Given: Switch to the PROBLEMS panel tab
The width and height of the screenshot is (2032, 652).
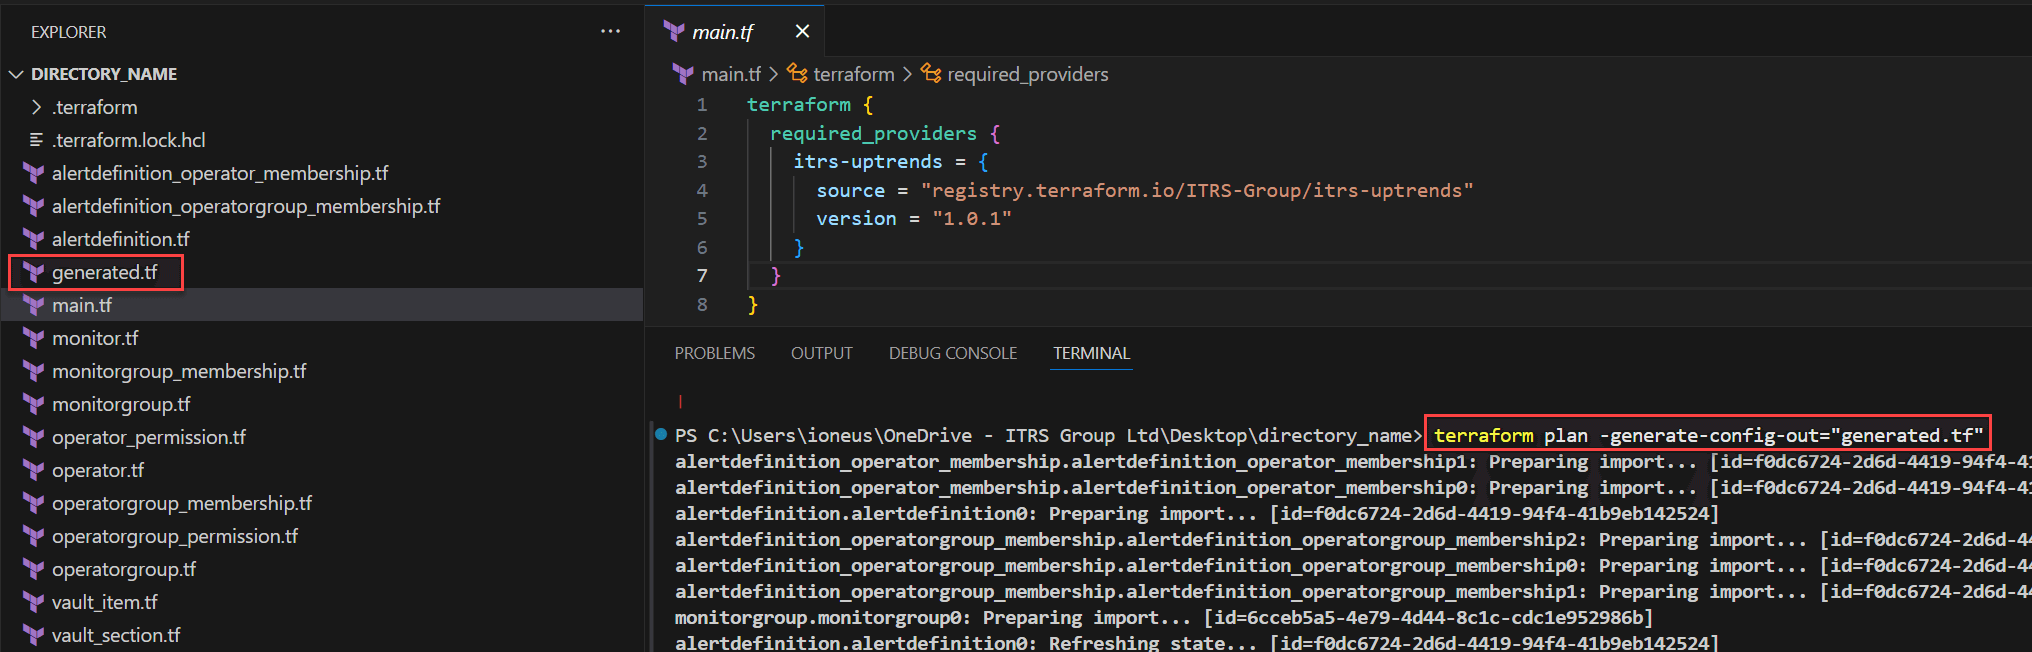Looking at the screenshot, I should pyautogui.click(x=715, y=353).
